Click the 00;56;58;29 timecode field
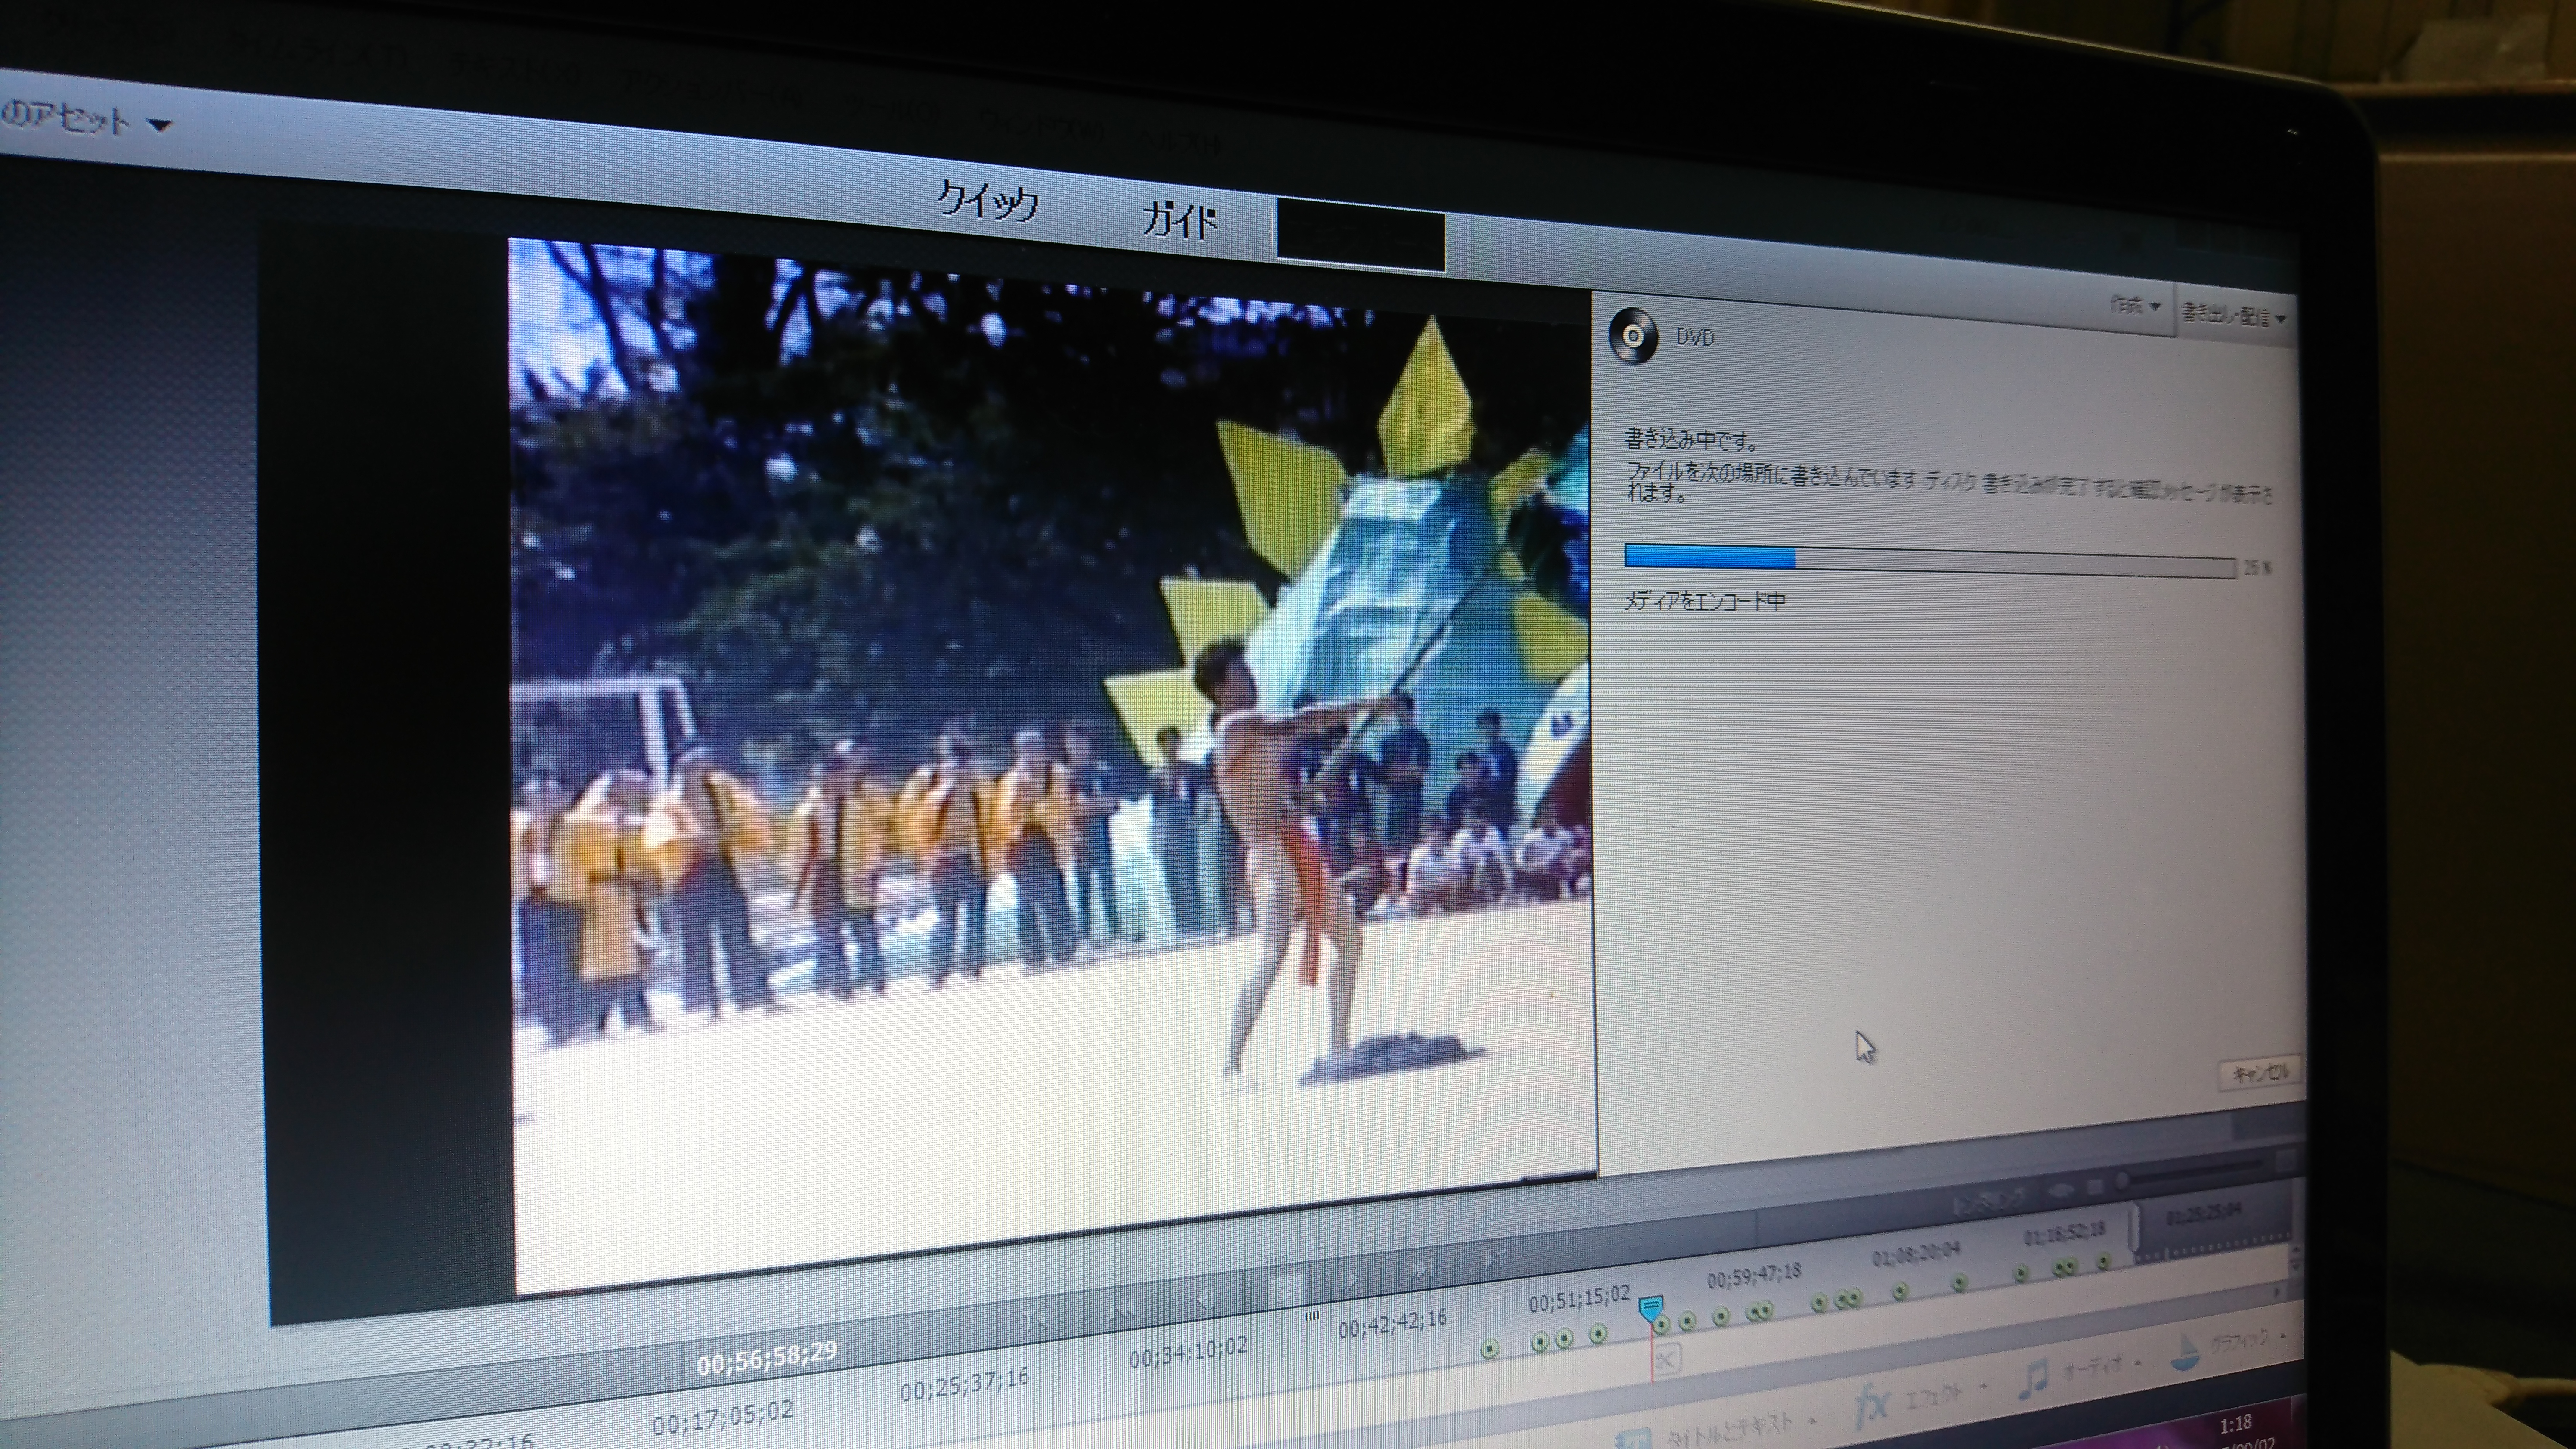 pyautogui.click(x=766, y=1357)
